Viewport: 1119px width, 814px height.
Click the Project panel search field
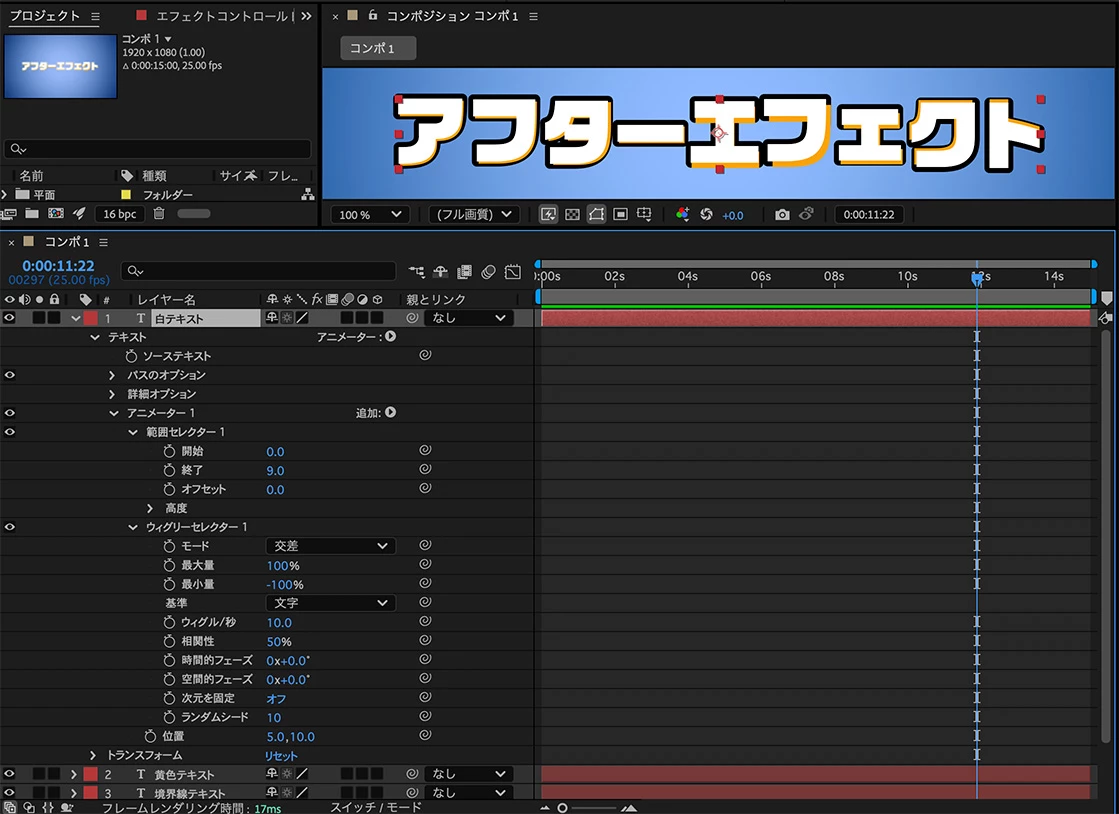pos(157,148)
